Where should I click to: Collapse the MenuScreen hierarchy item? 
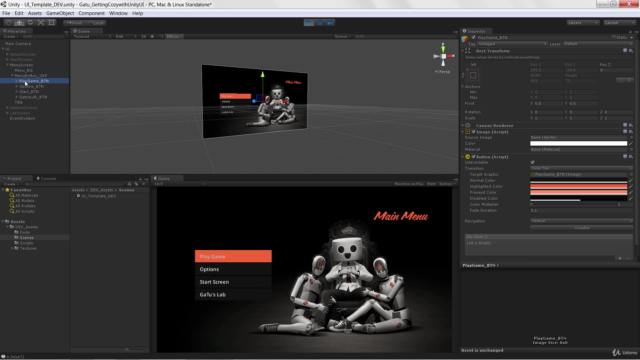point(7,65)
